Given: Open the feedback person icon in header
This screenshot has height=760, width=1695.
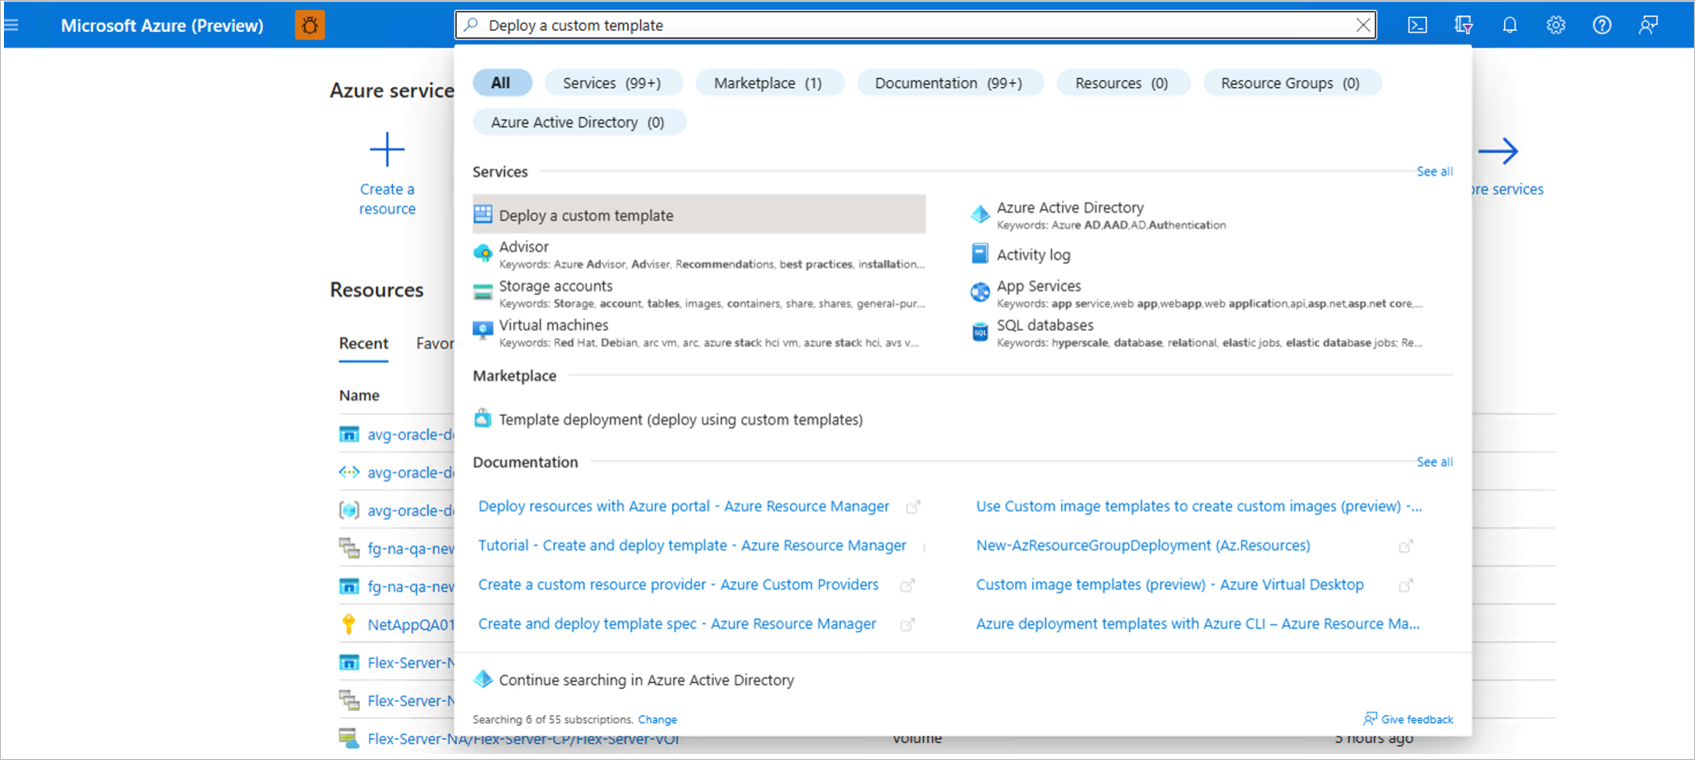Looking at the screenshot, I should (1648, 25).
